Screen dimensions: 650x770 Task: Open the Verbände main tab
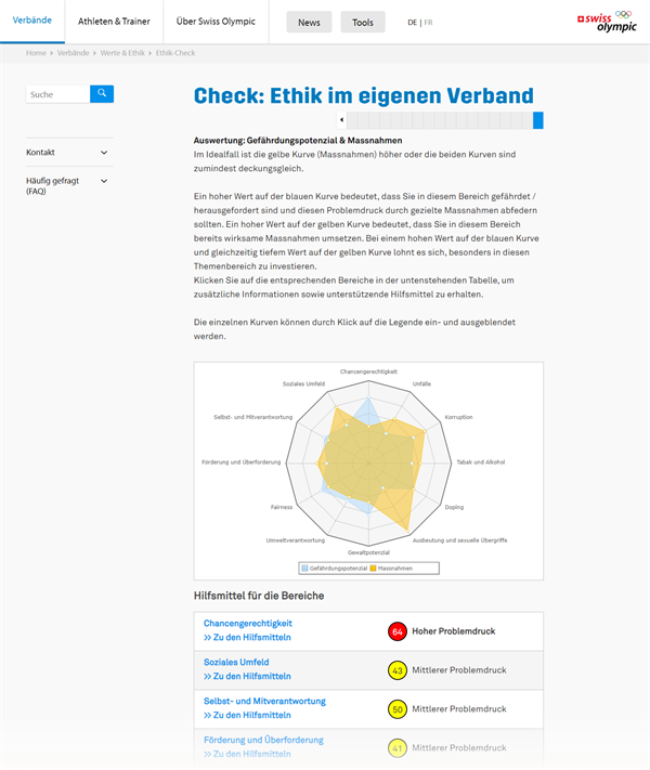pyautogui.click(x=32, y=21)
